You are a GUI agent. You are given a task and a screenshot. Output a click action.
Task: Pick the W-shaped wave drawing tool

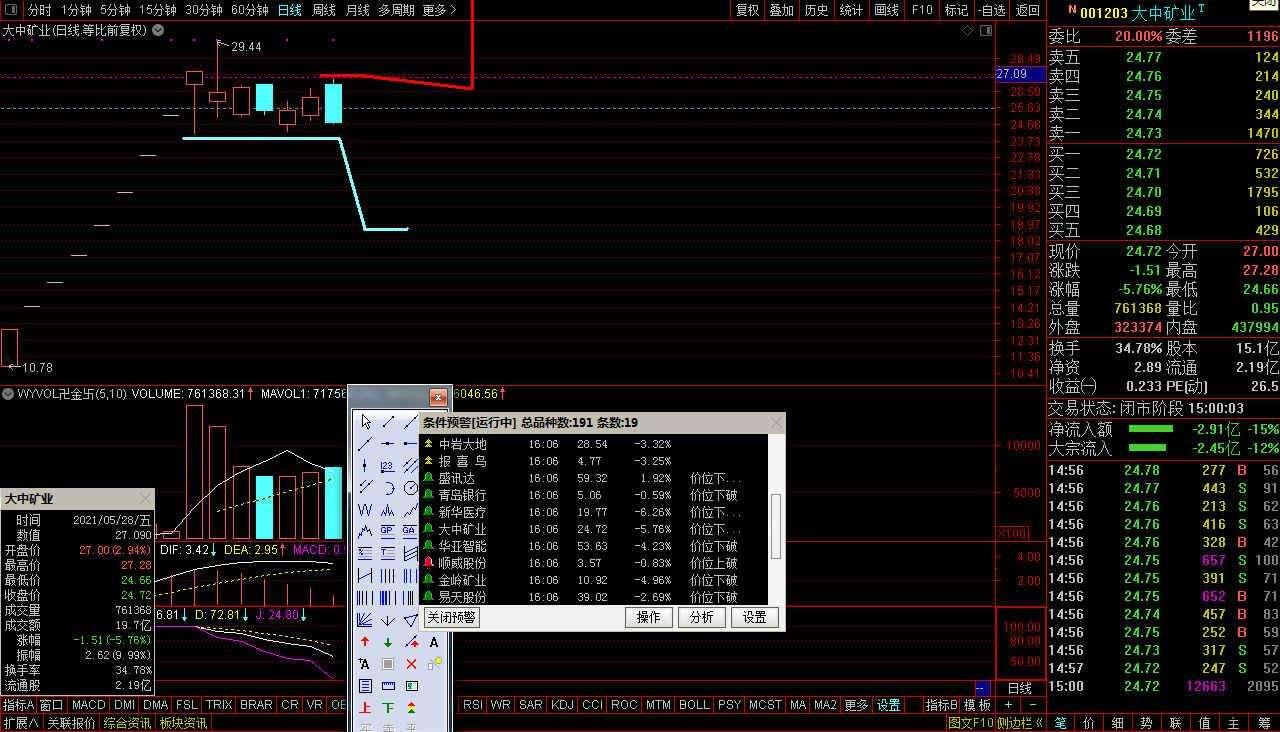[365, 510]
